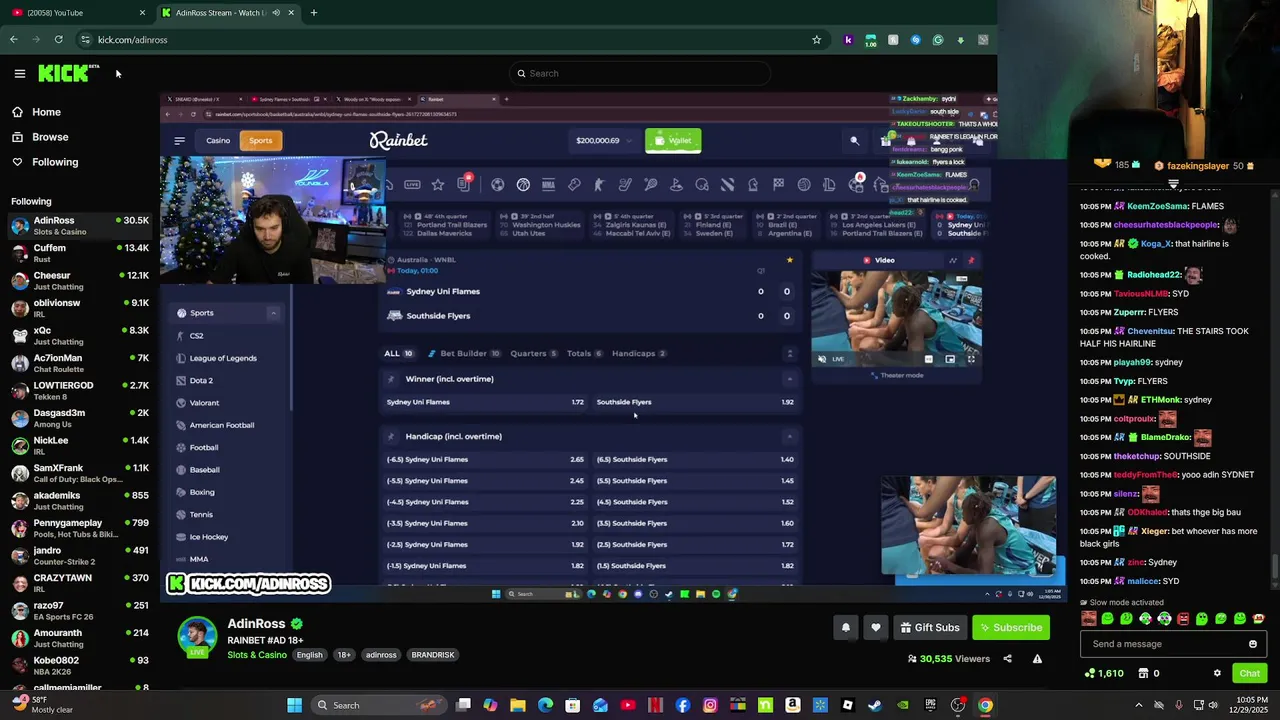Image resolution: width=1280 pixels, height=720 pixels.
Task: Open Netflix from the taskbar
Action: (656, 705)
